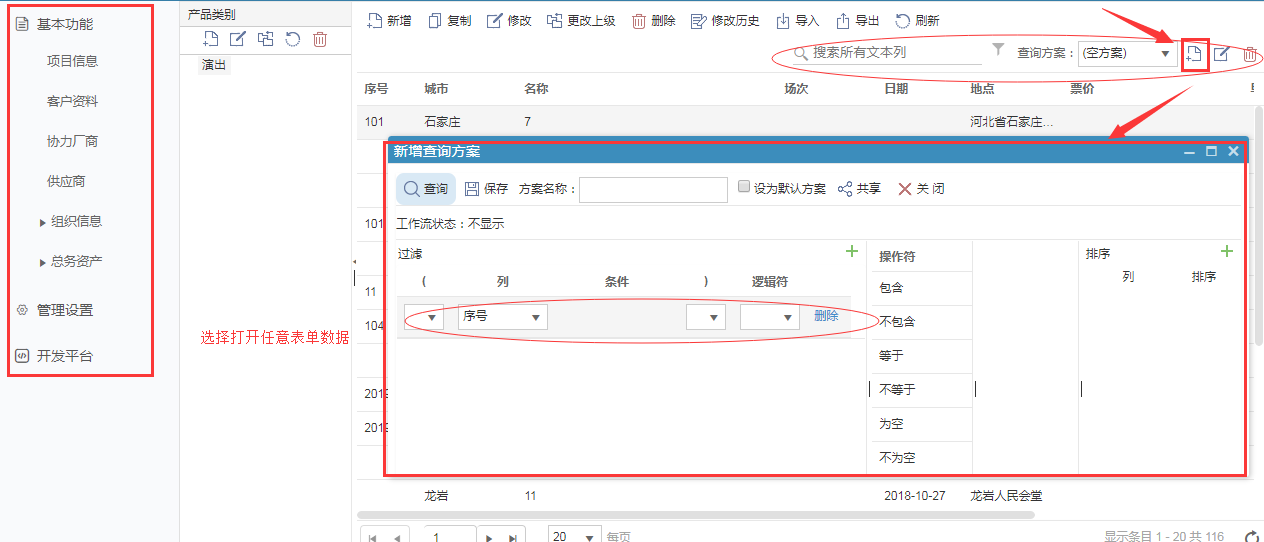Viewport: 1264px width, 542px height.
Task: Click the 删除 link in filter row
Action: point(826,316)
